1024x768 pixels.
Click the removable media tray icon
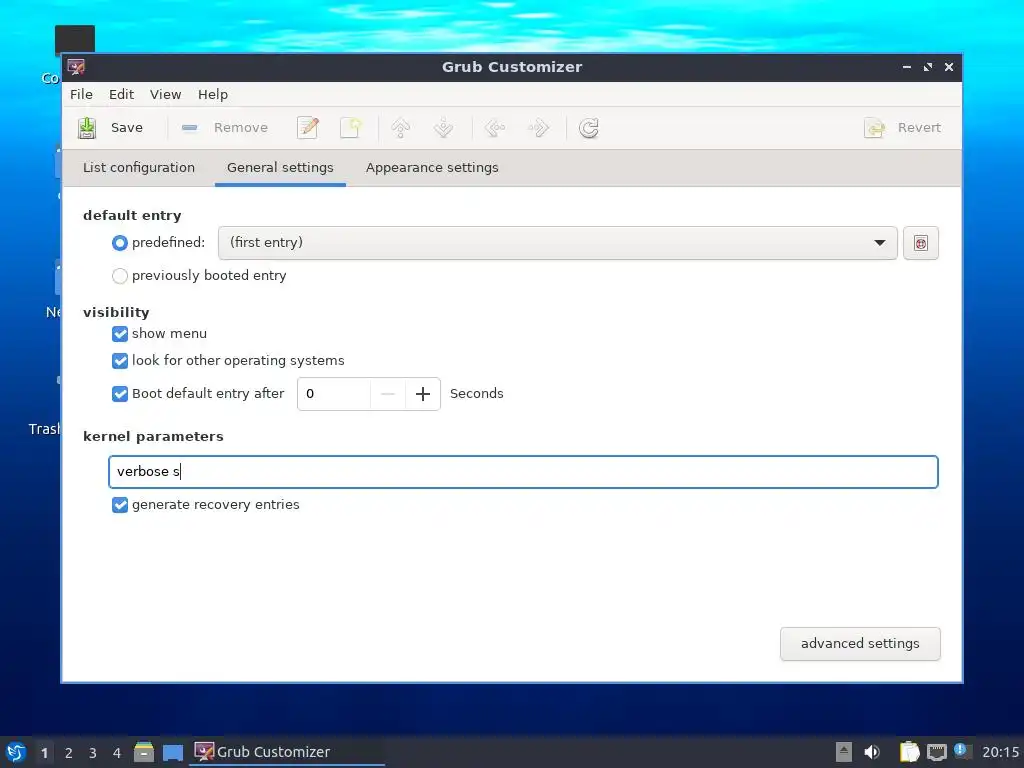(844, 752)
